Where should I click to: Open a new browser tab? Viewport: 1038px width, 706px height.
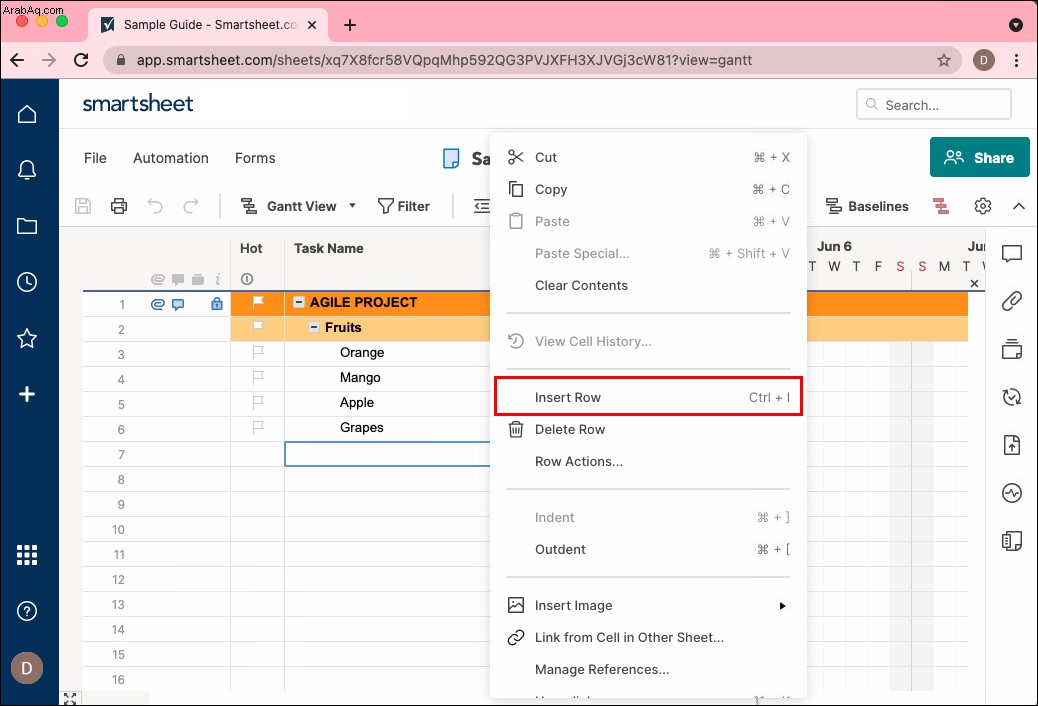tap(350, 25)
